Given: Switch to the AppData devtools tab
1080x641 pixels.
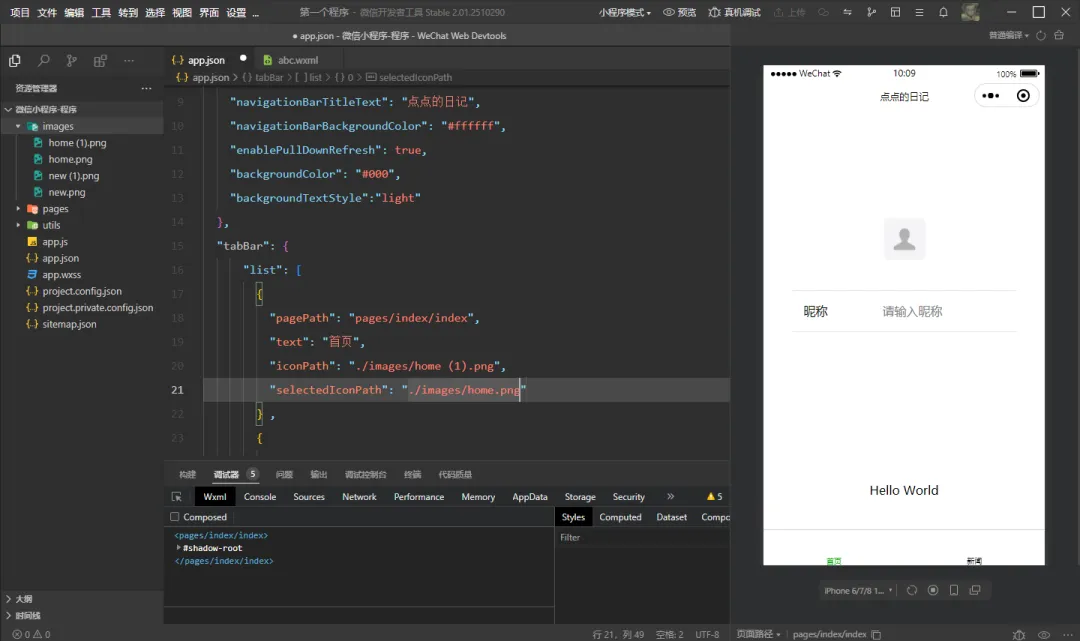Looking at the screenshot, I should pyautogui.click(x=530, y=496).
